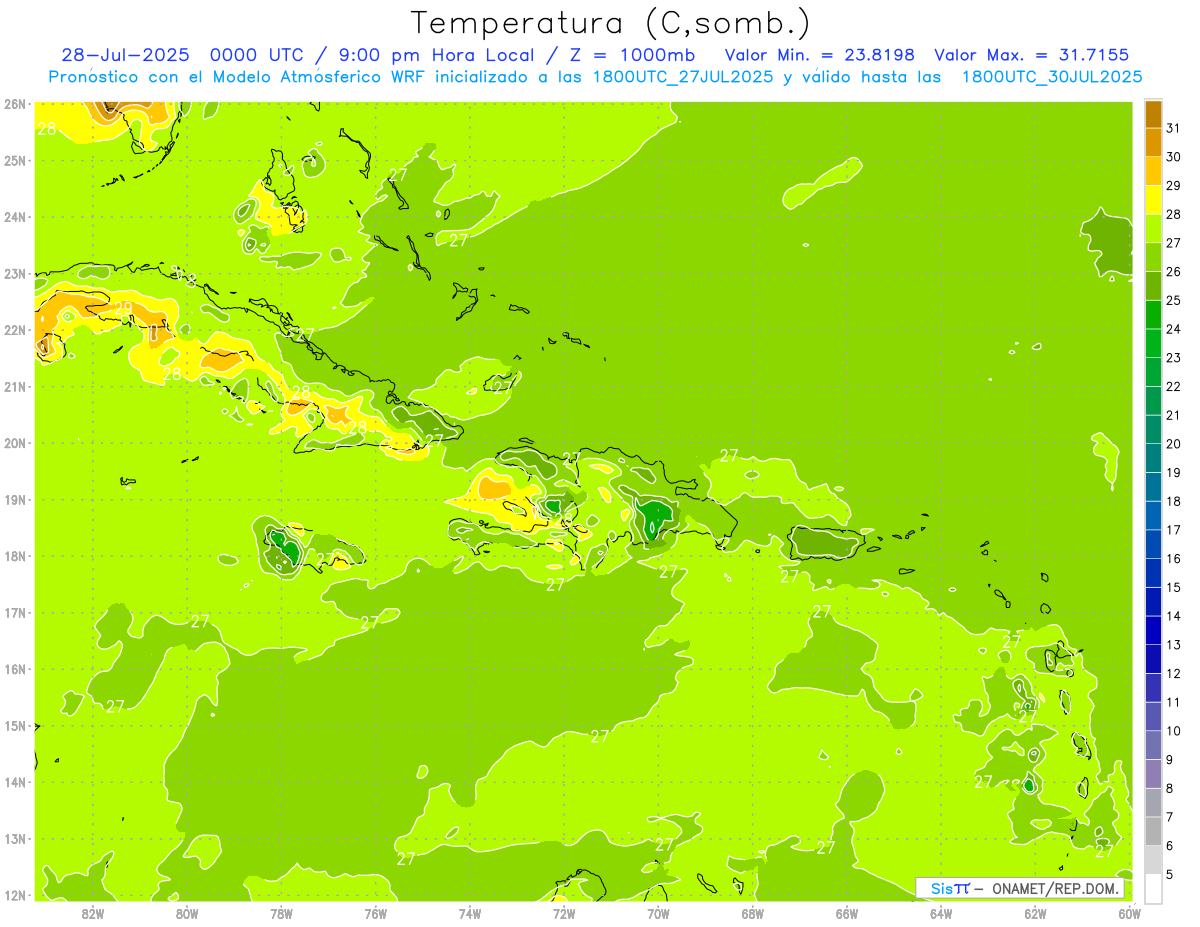Click the '18N' latitude axis label

click(x=14, y=556)
